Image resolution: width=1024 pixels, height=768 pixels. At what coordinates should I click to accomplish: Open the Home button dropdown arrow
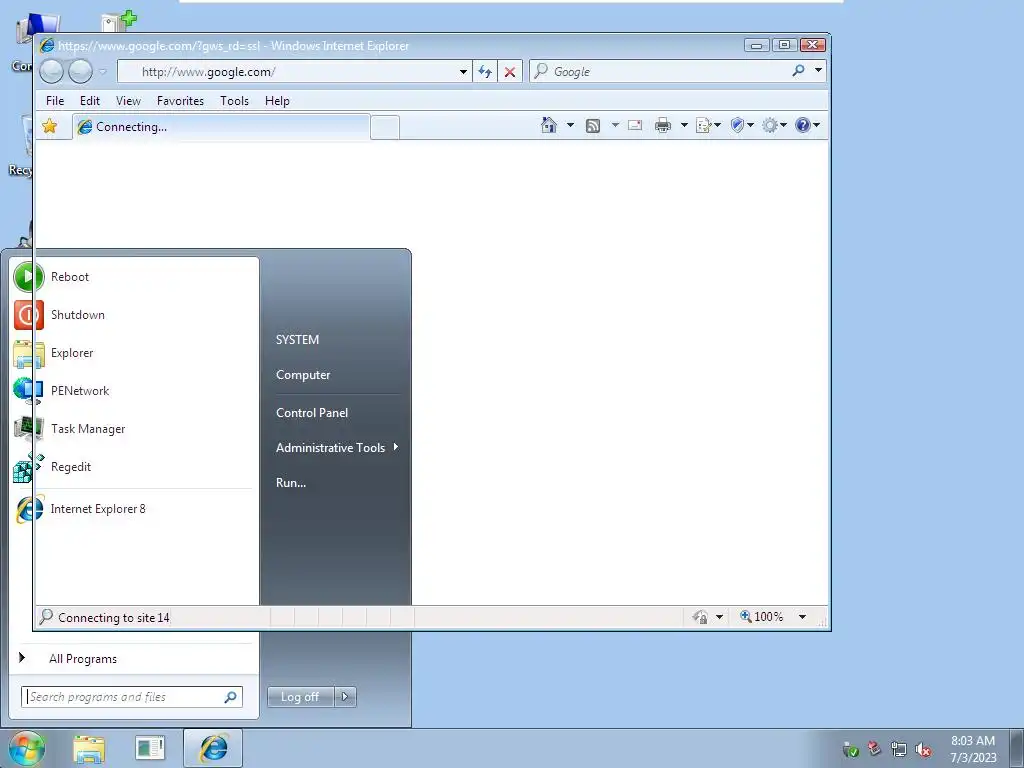click(570, 125)
